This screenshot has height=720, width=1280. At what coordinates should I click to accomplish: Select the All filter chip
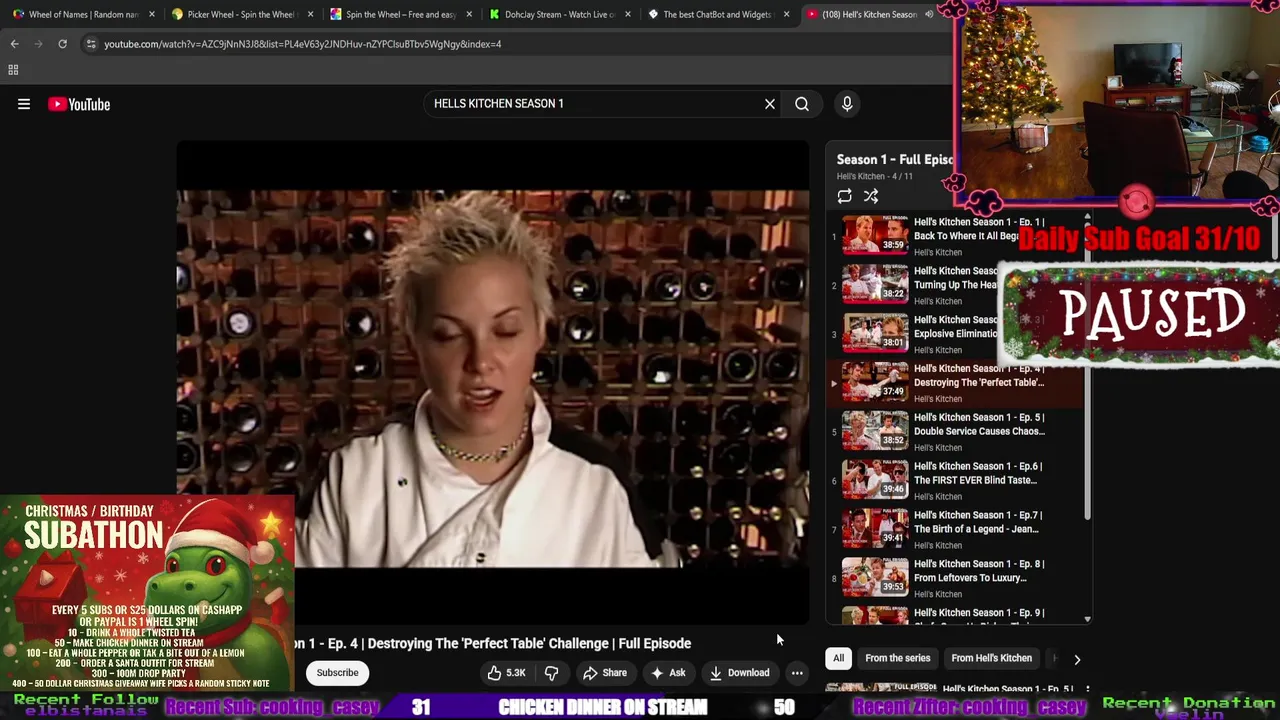coord(839,658)
